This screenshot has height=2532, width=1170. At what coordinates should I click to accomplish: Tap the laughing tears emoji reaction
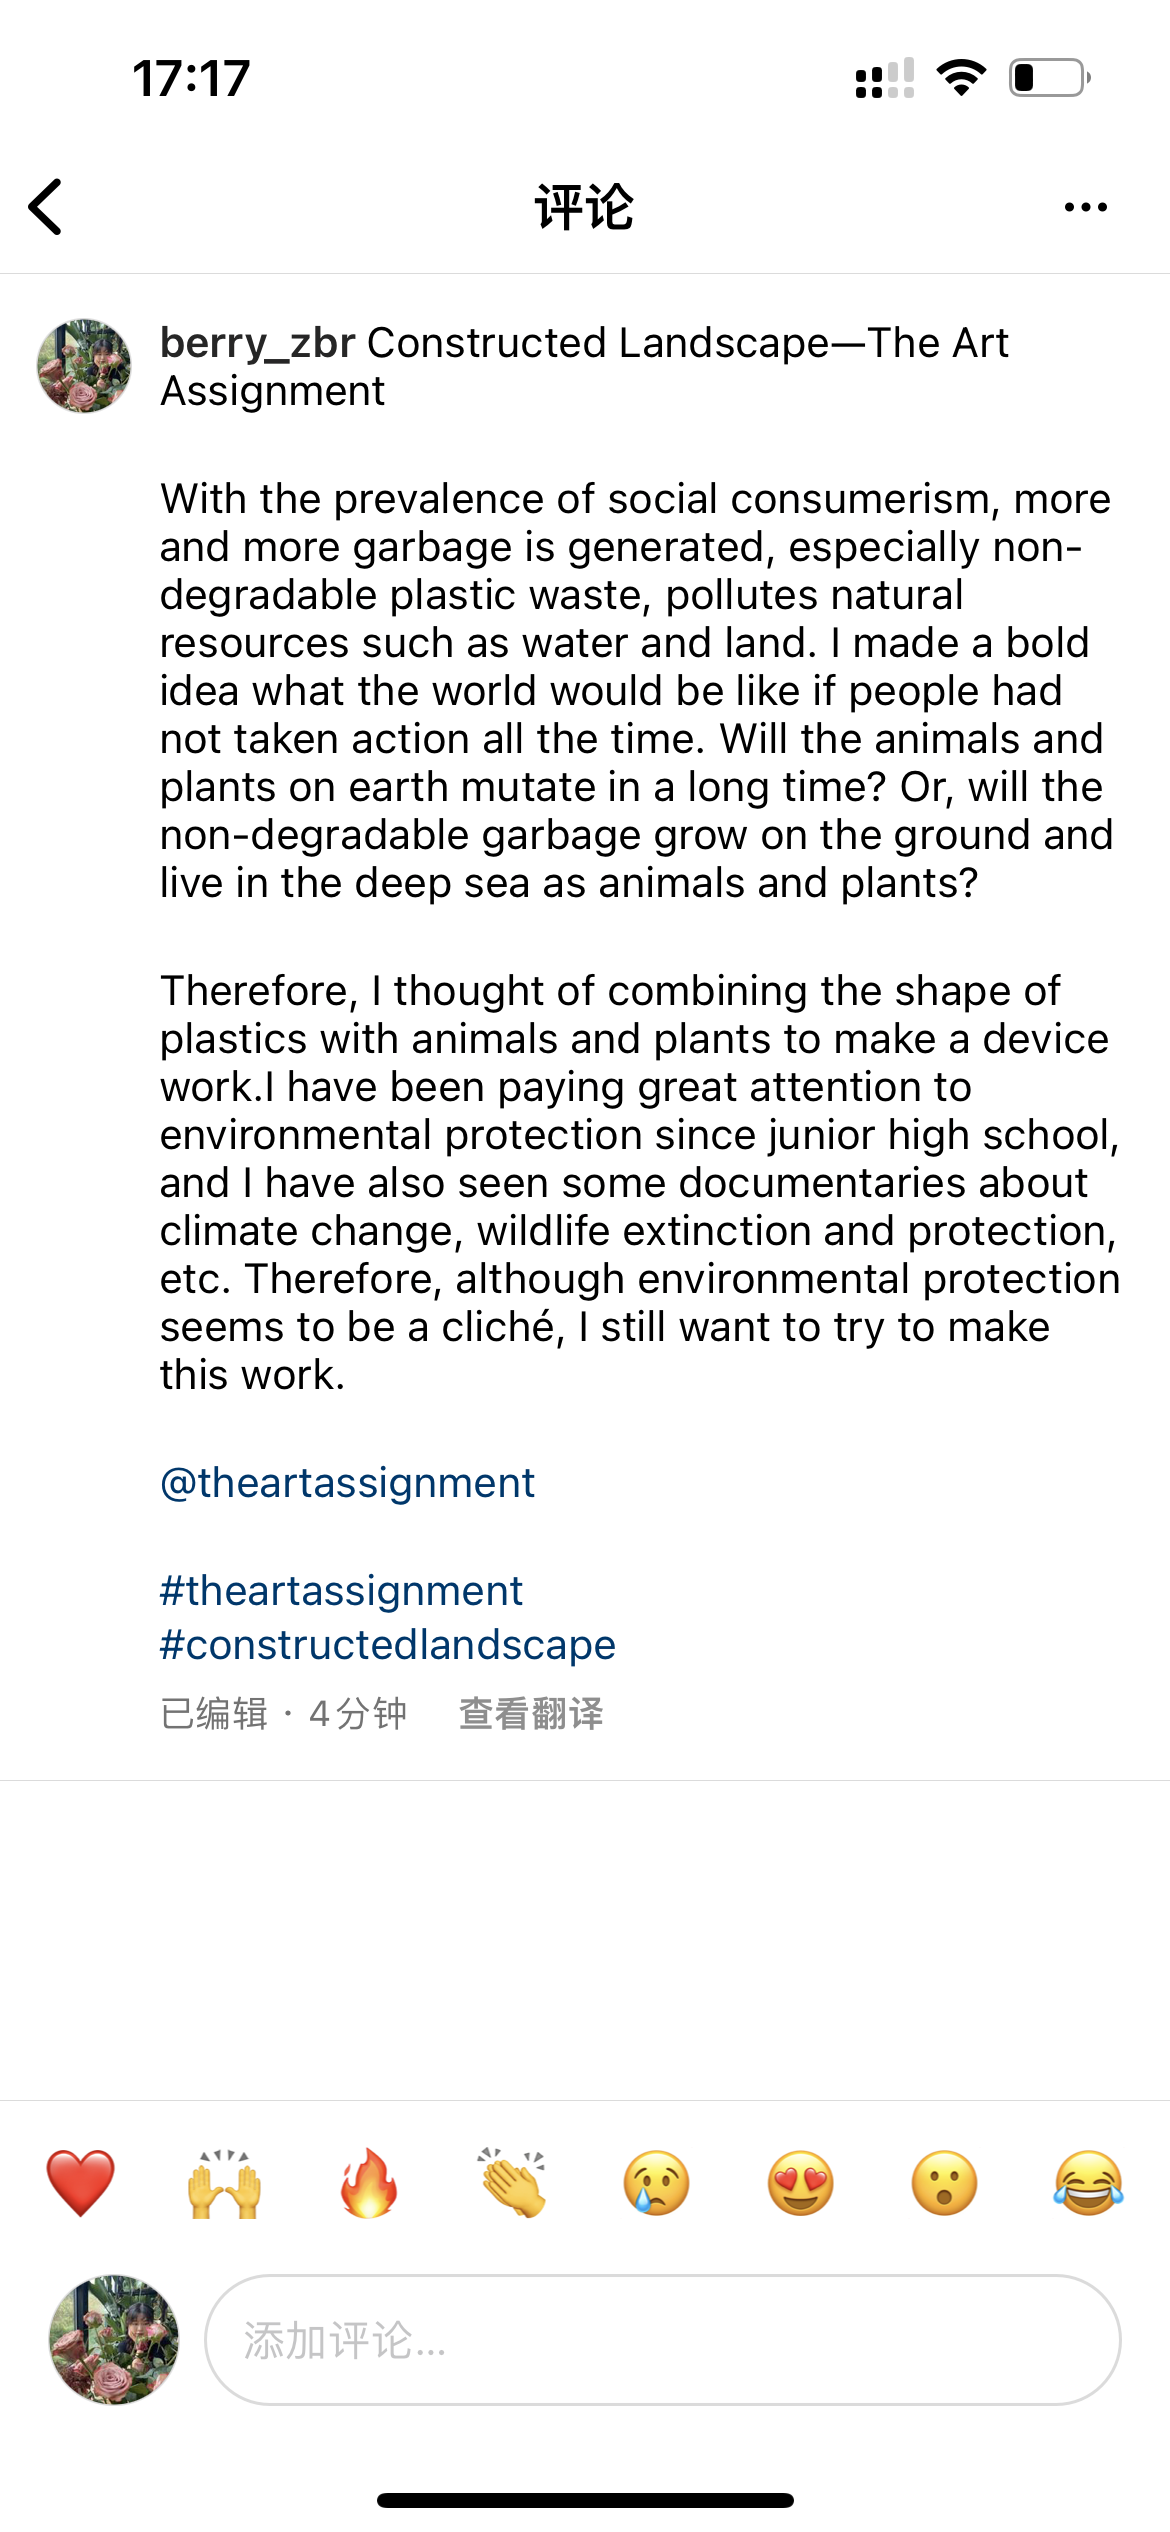(x=1089, y=2182)
